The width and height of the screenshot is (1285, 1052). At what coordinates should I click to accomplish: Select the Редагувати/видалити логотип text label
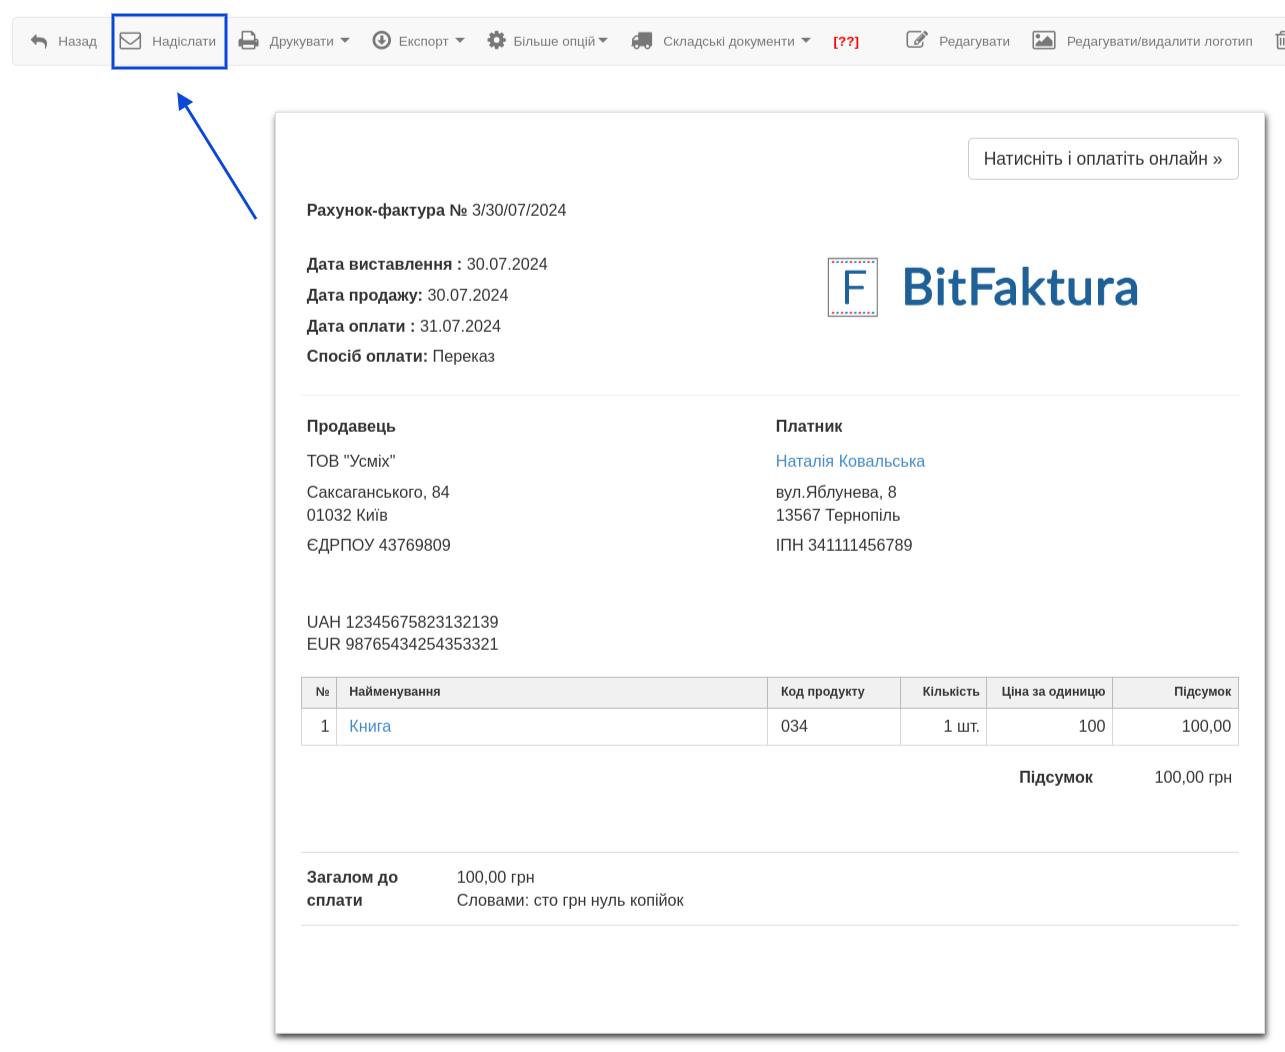click(x=1159, y=42)
